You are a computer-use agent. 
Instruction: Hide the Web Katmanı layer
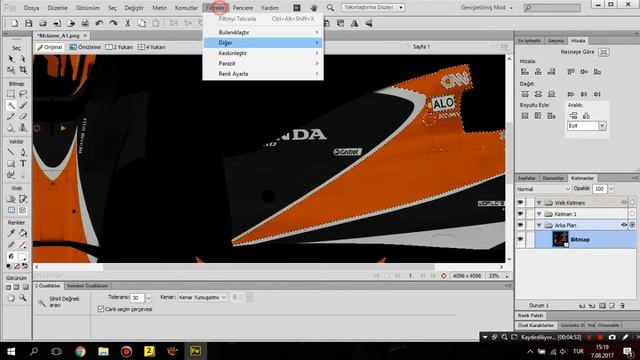tap(520, 202)
